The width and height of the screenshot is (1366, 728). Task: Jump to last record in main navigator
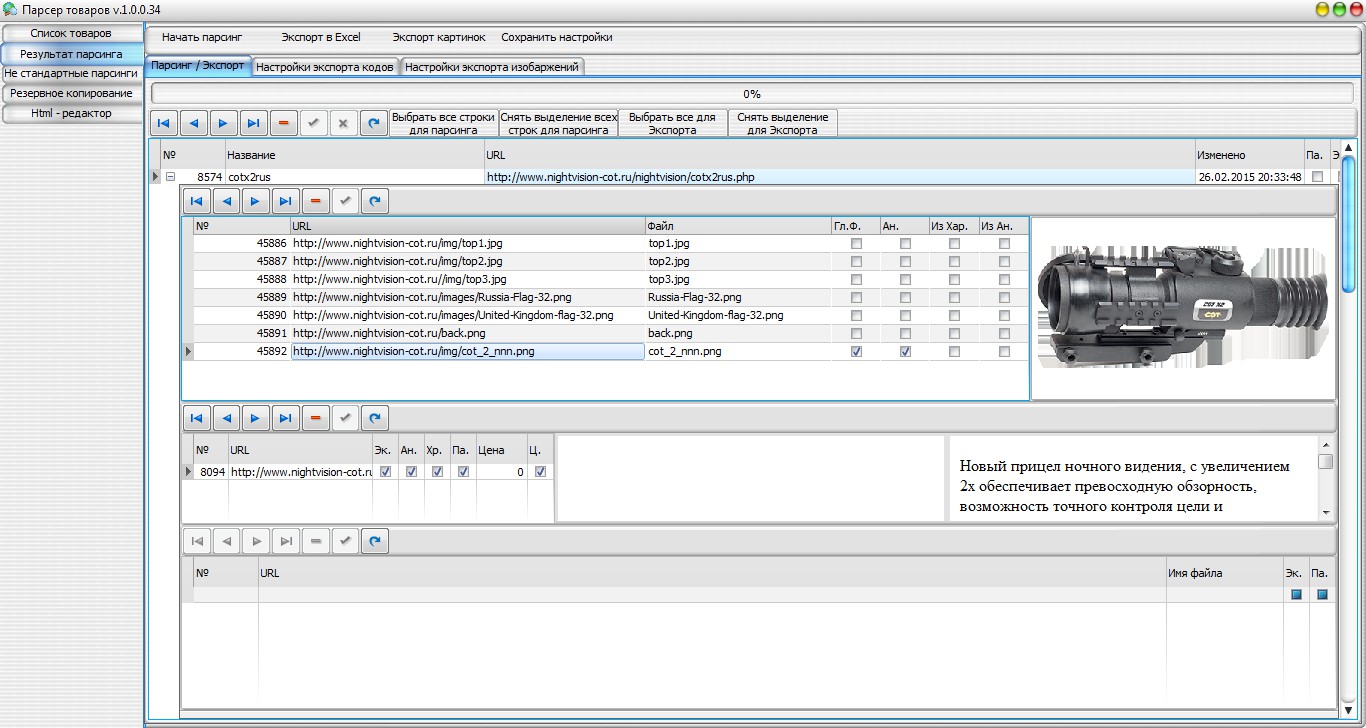(254, 123)
